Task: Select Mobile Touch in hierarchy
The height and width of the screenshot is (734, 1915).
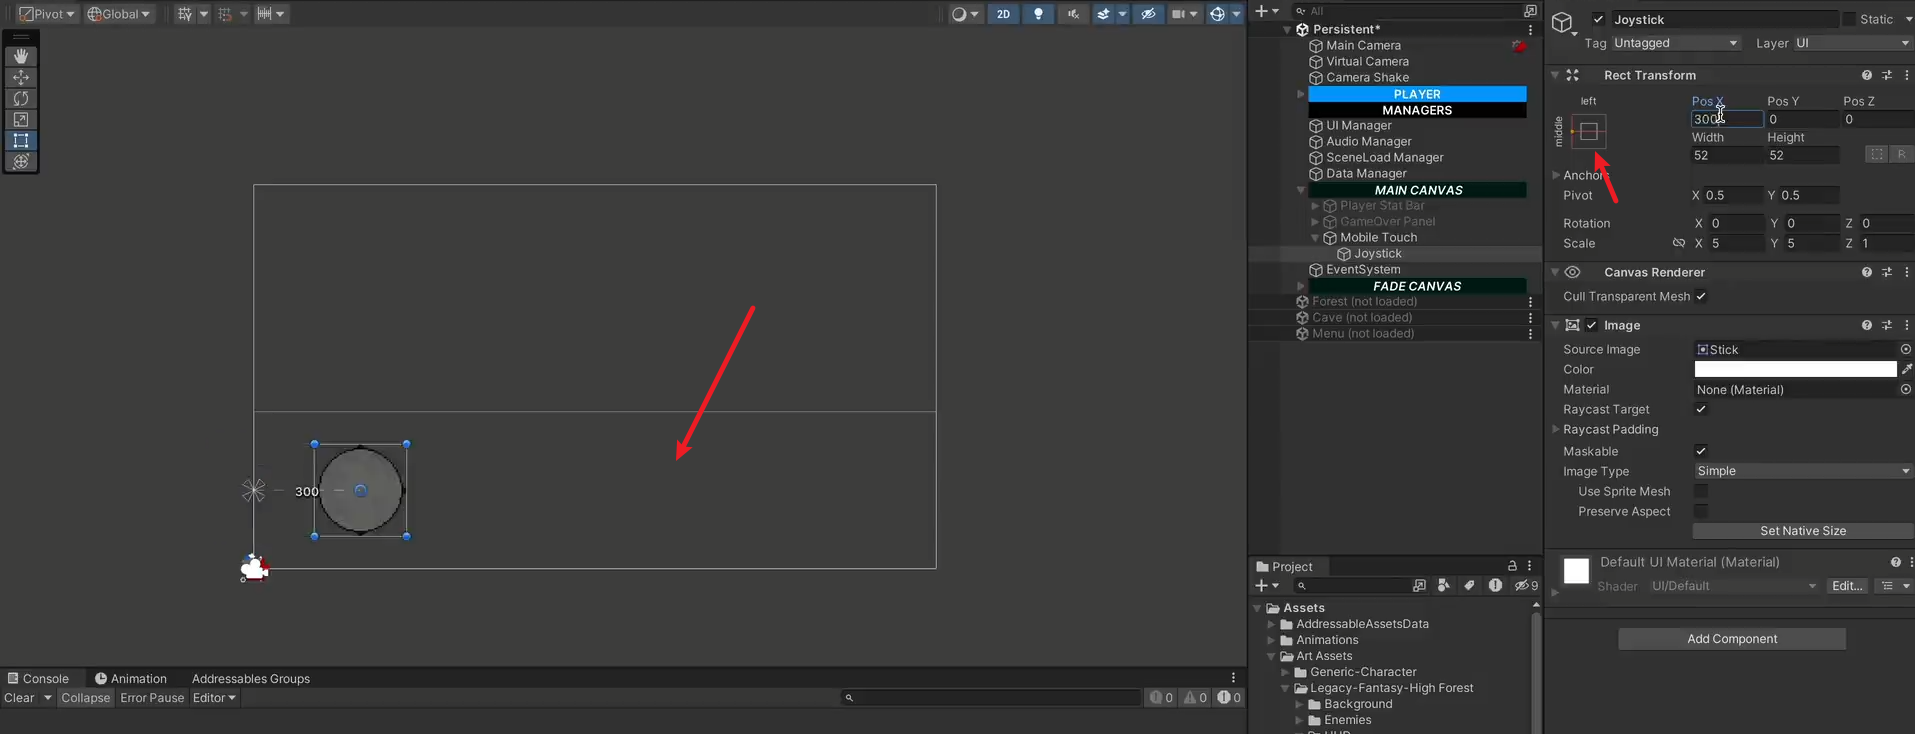Action: coord(1378,237)
